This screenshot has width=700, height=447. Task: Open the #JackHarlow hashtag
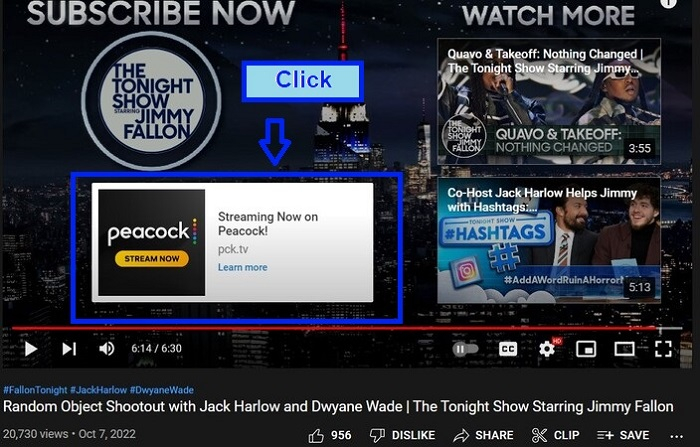pyautogui.click(x=98, y=390)
